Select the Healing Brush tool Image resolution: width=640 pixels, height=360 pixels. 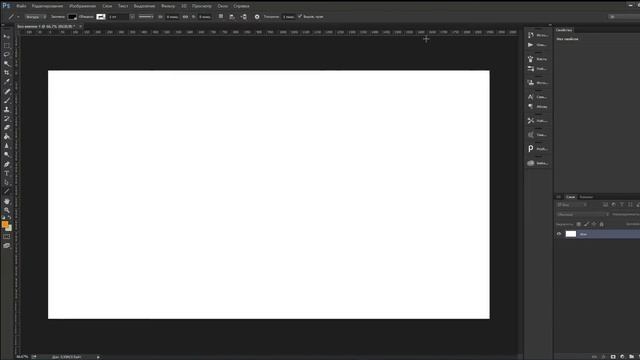(7, 91)
